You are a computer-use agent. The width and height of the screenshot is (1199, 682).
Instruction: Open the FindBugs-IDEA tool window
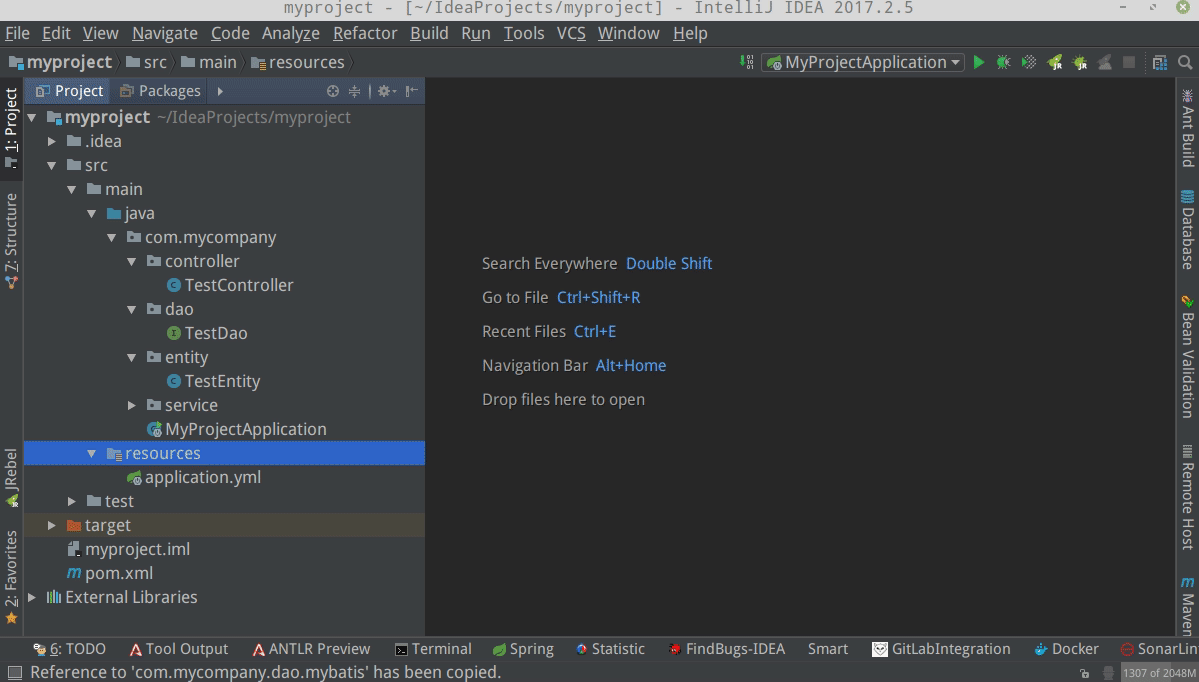[726, 649]
